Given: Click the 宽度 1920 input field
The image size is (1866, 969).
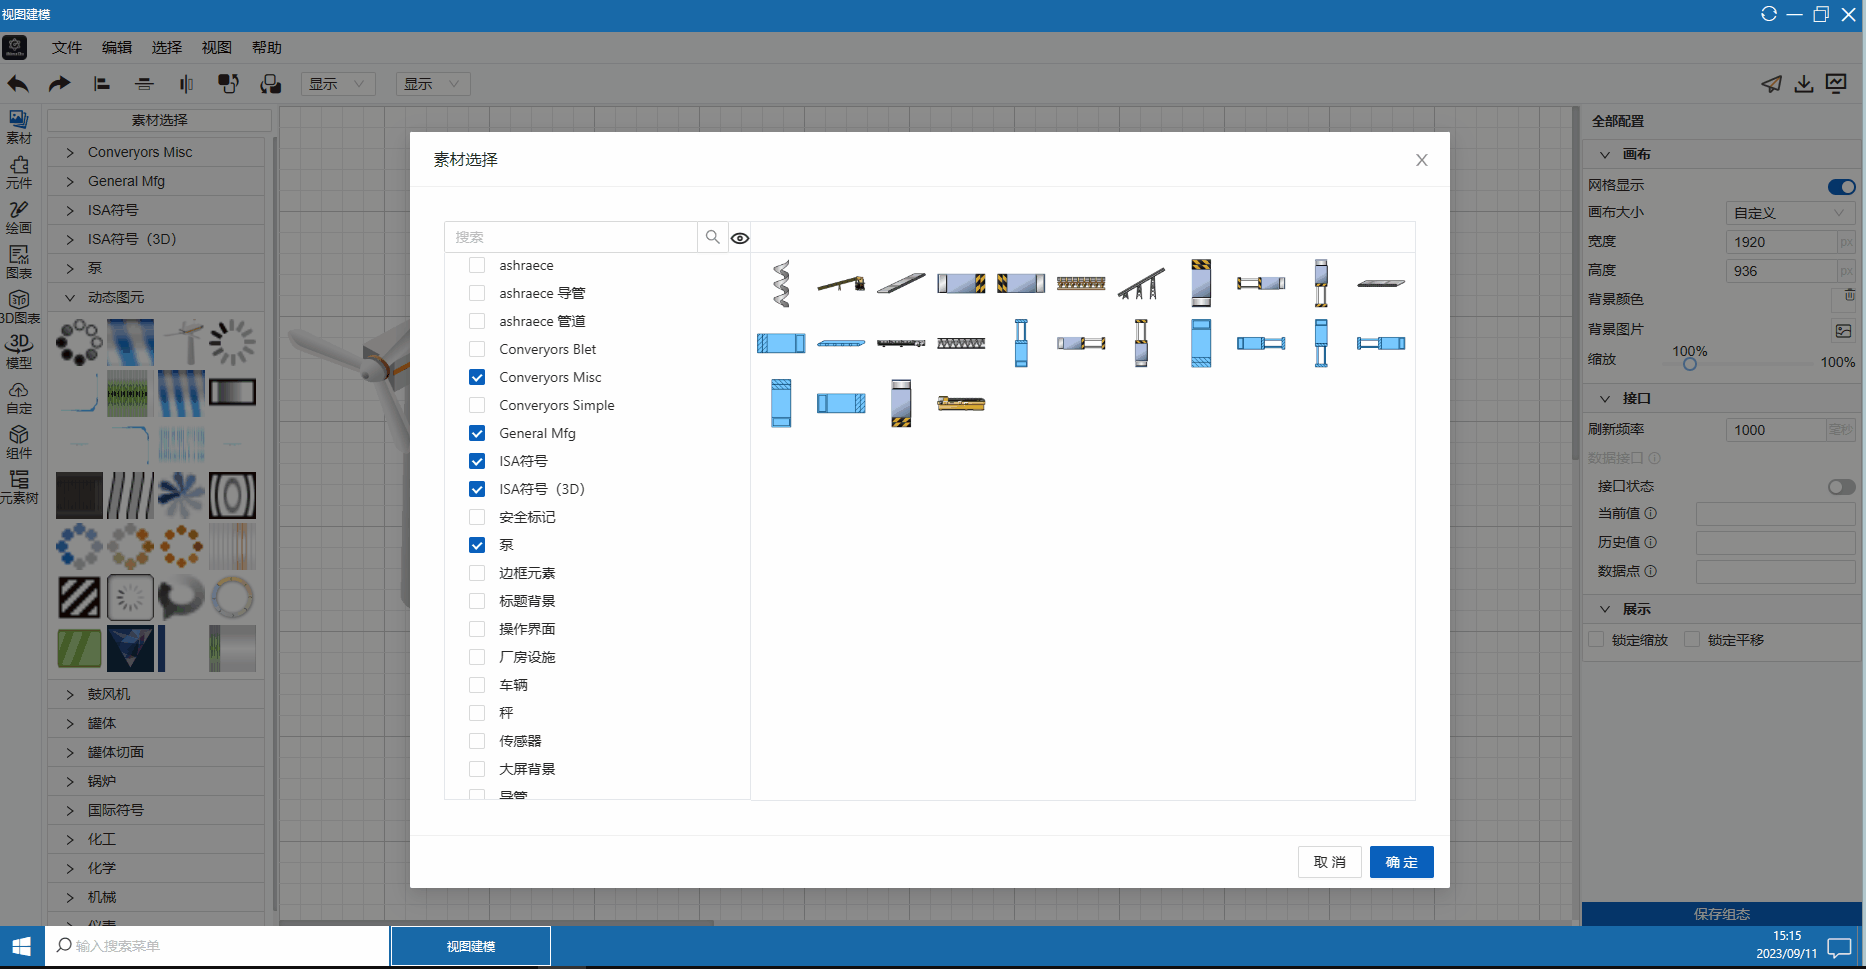Looking at the screenshot, I should tap(1782, 242).
